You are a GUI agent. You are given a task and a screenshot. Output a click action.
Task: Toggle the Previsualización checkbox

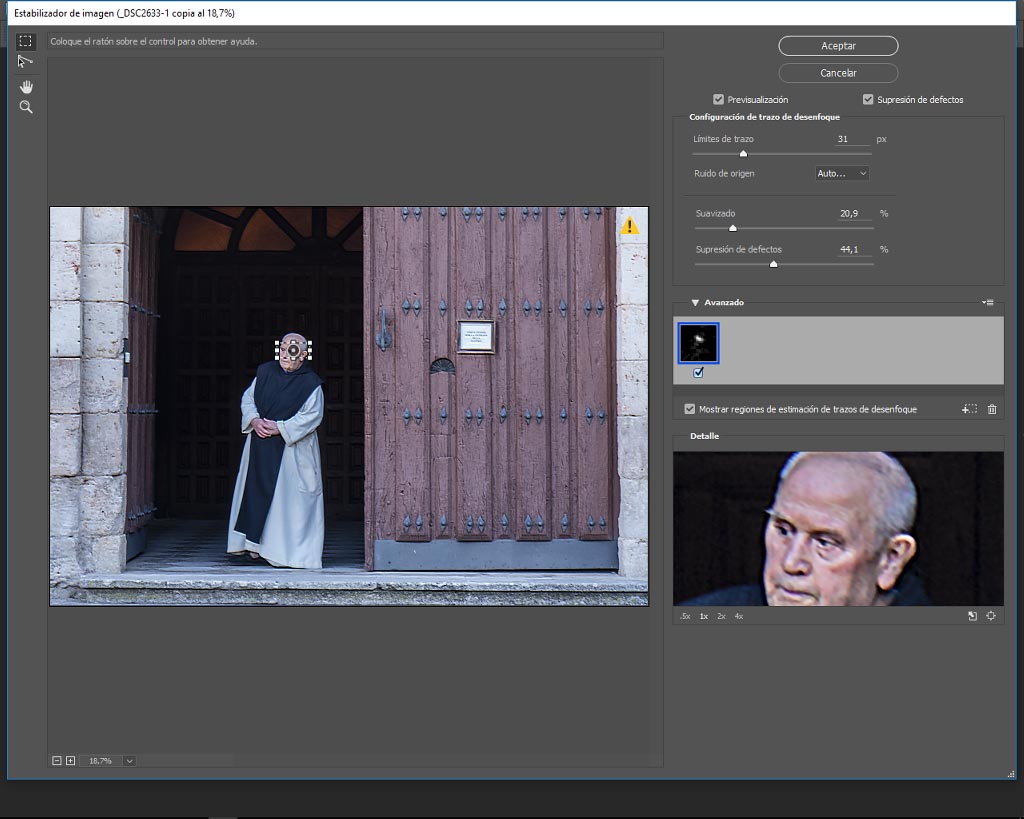pos(718,100)
